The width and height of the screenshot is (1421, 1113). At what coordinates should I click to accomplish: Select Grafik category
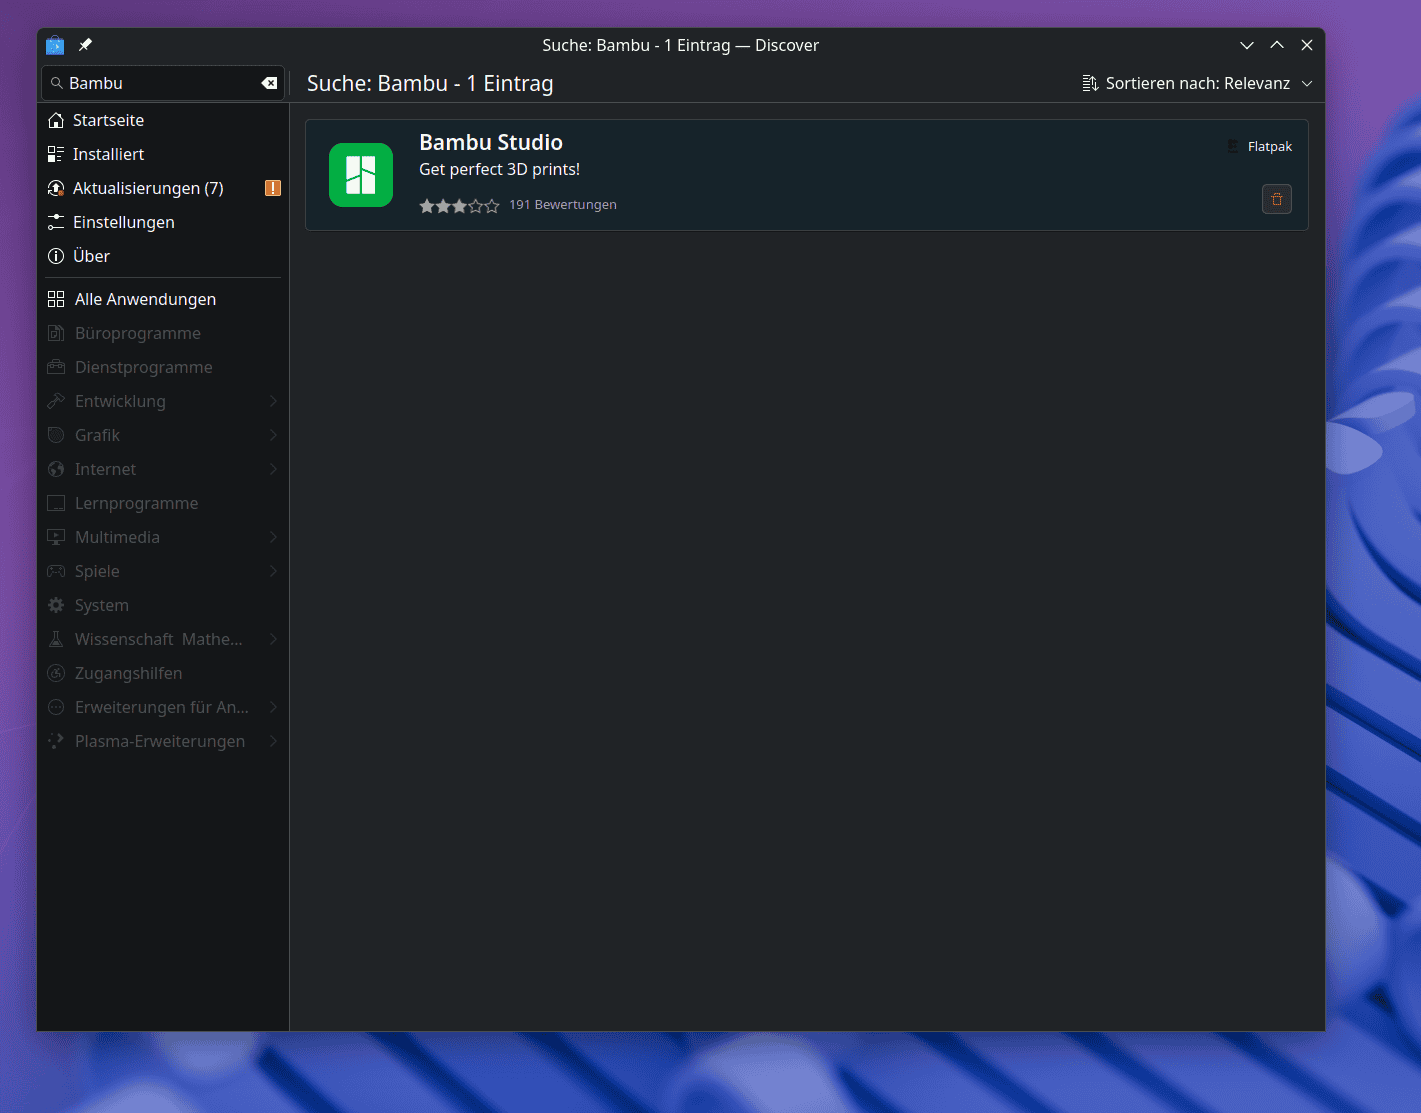coord(163,435)
